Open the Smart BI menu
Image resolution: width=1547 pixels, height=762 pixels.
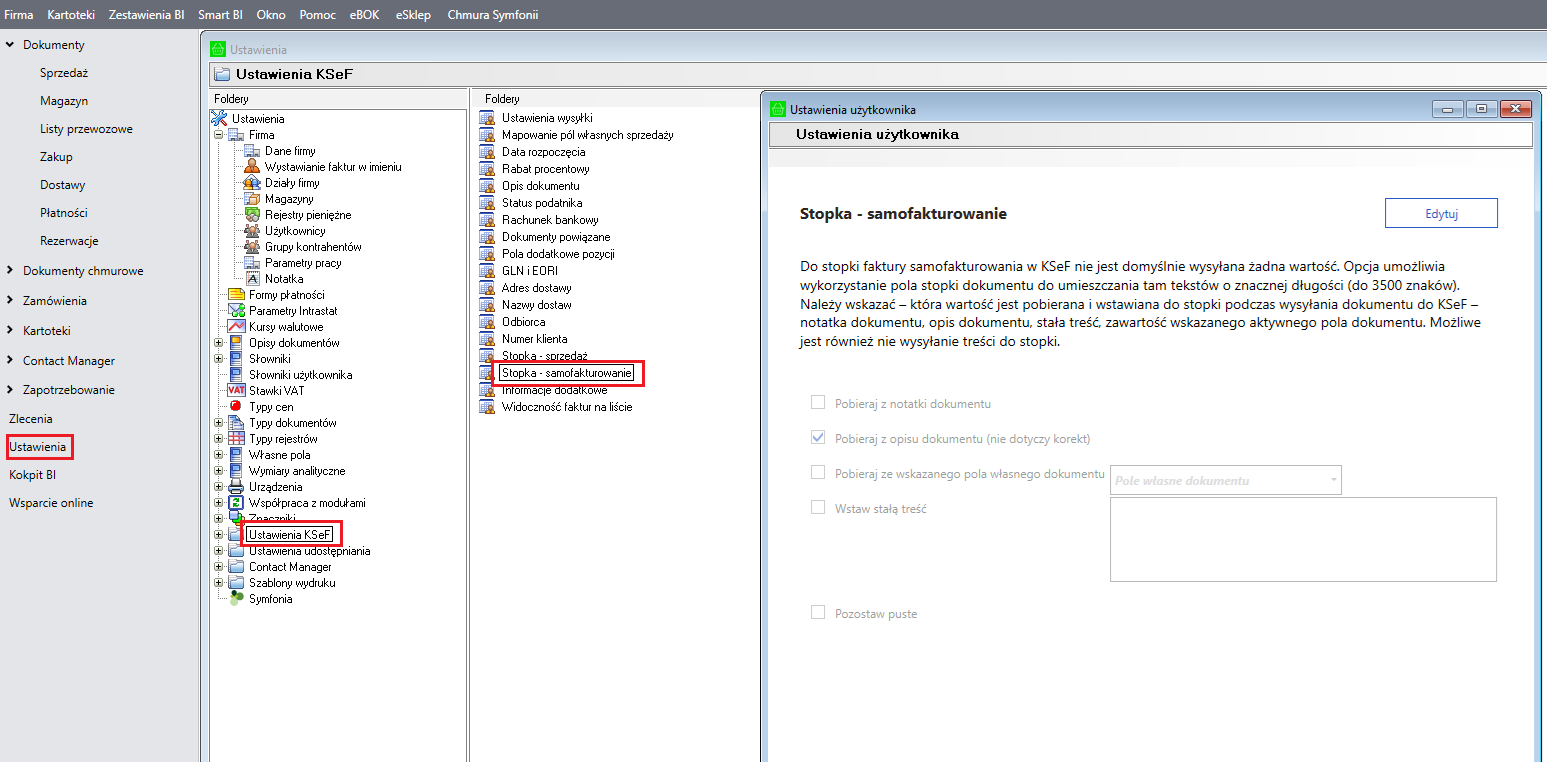(221, 15)
